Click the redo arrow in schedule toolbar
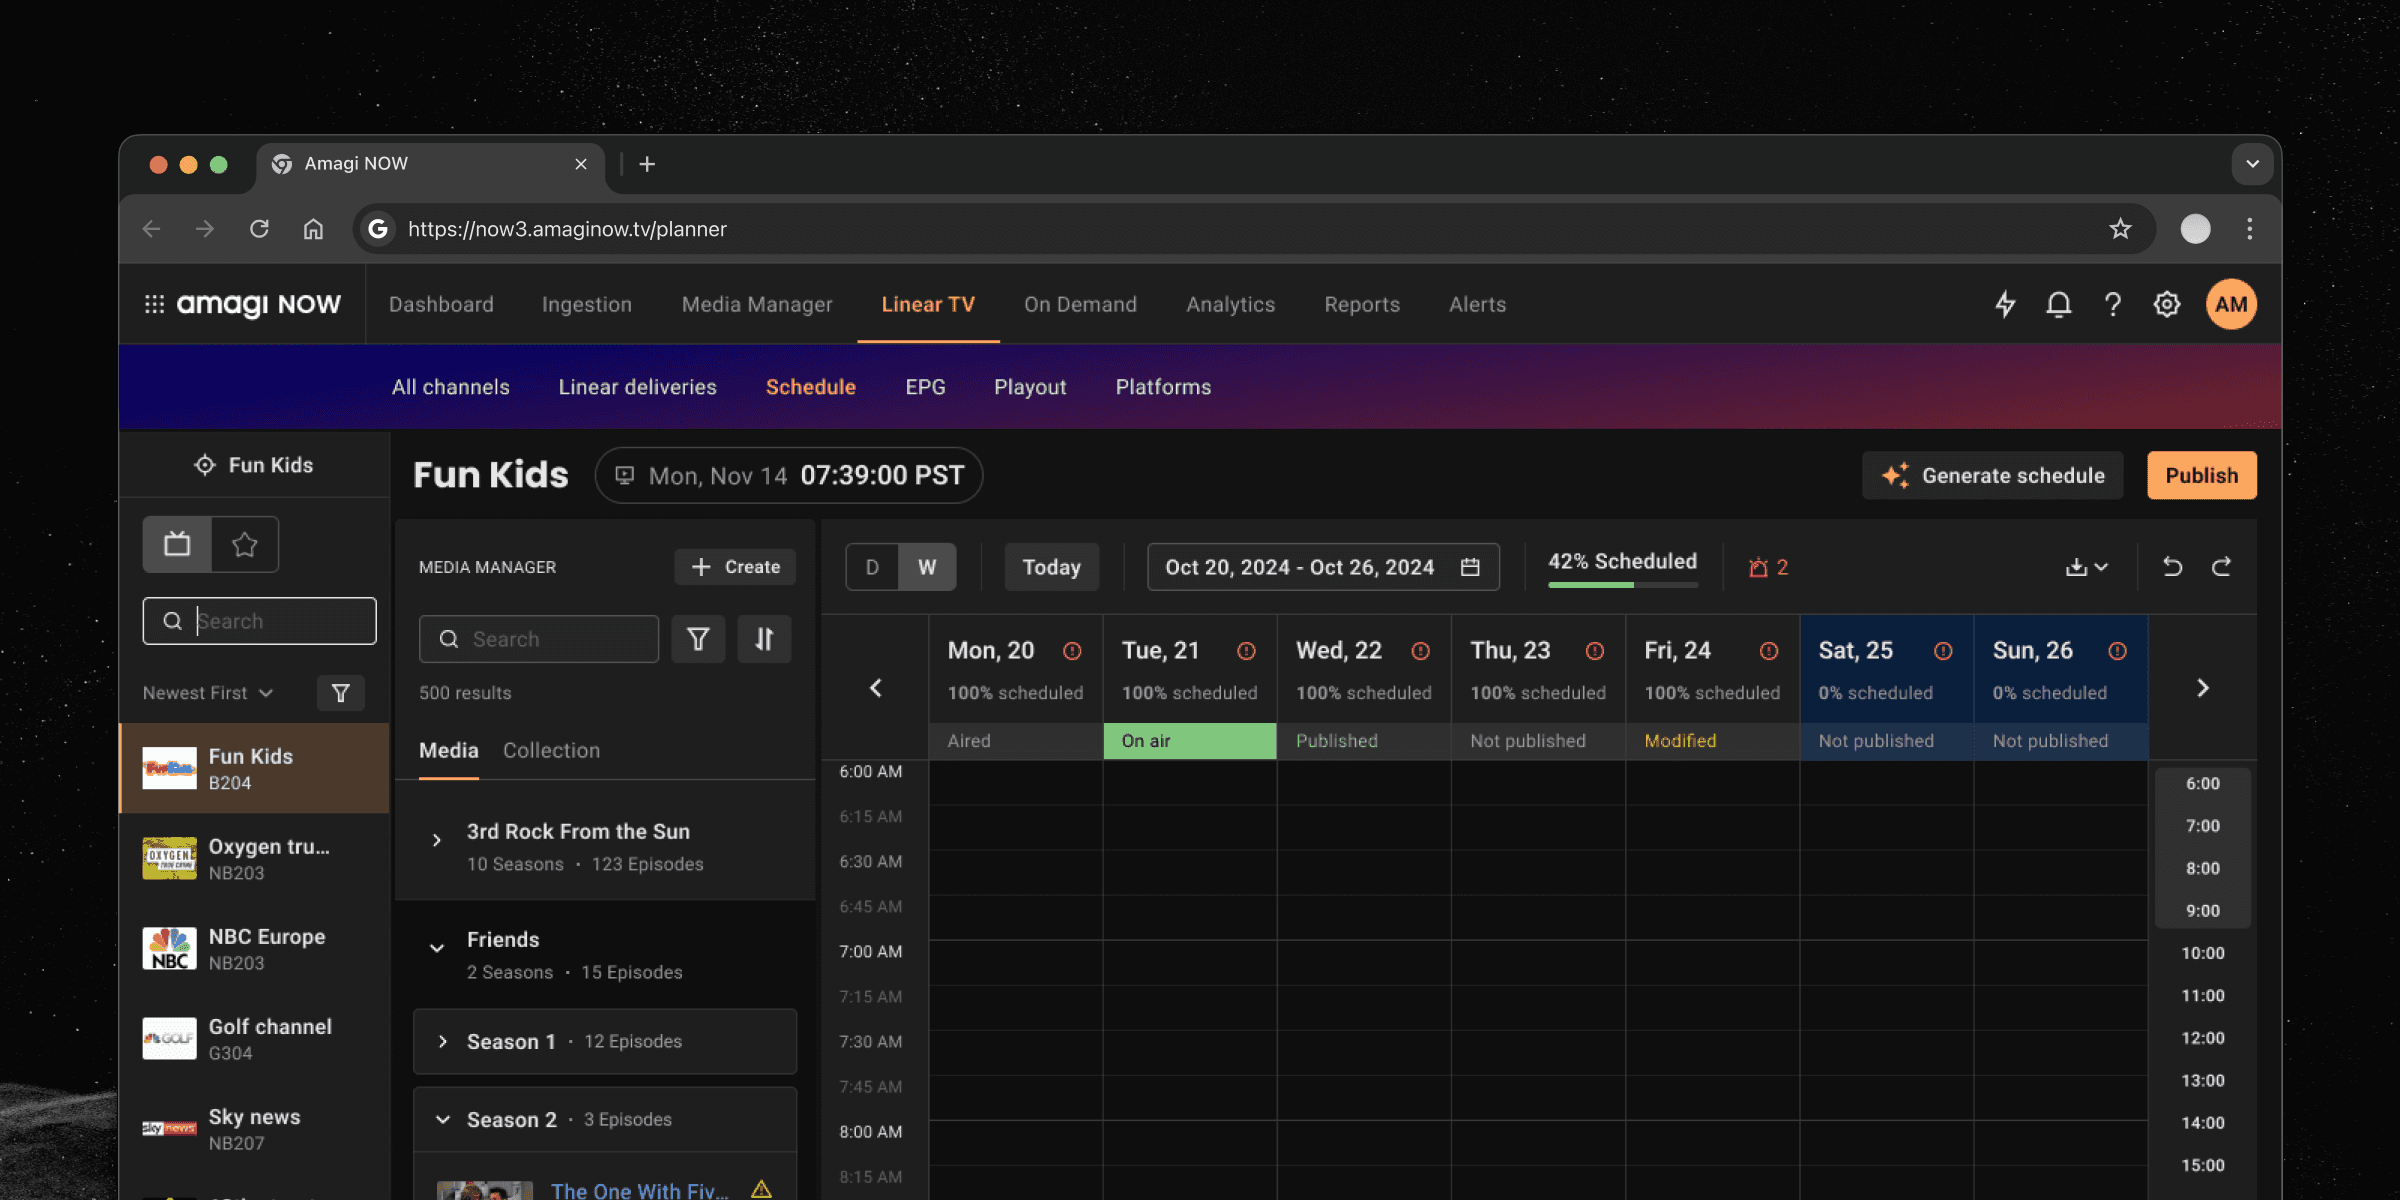 (x=2222, y=567)
